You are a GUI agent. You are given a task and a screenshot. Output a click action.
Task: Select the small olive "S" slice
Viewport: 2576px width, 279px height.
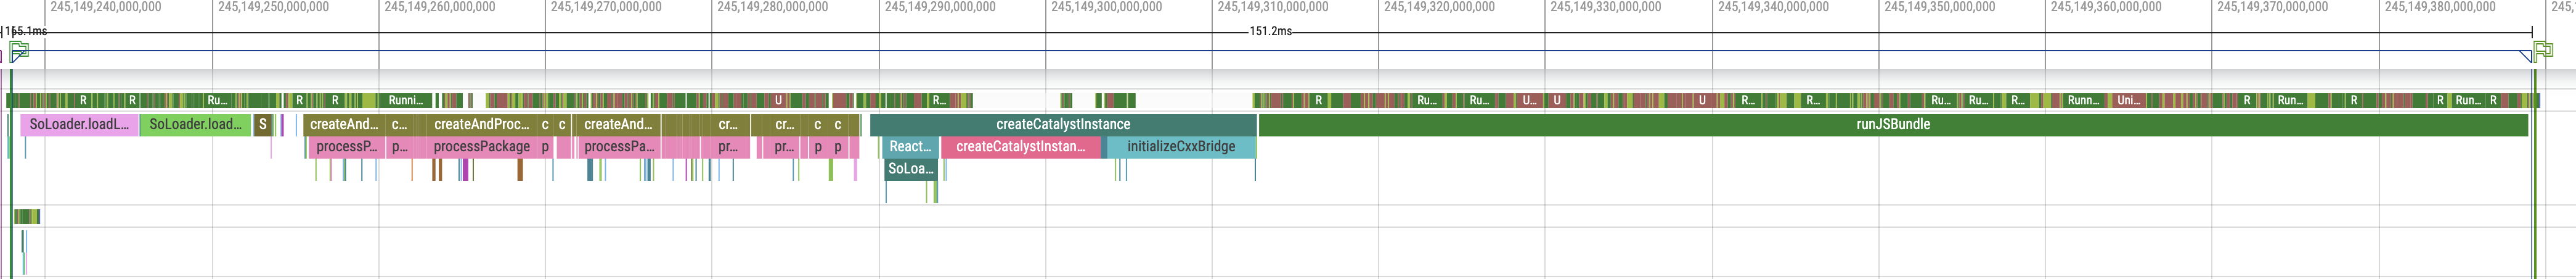coord(263,125)
